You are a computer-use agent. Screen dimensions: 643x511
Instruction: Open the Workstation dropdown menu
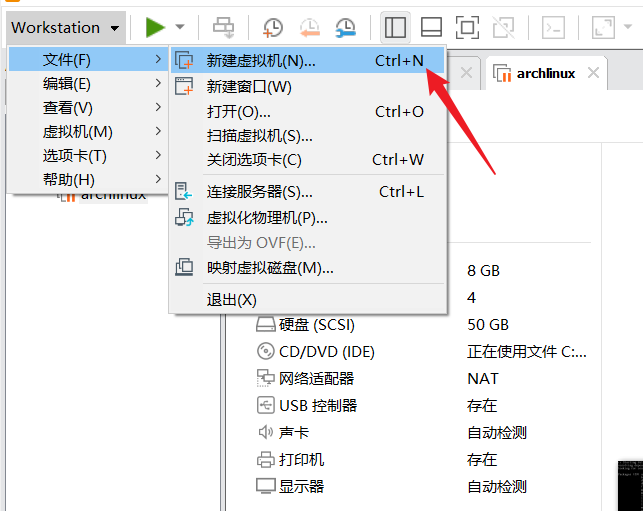pos(66,27)
